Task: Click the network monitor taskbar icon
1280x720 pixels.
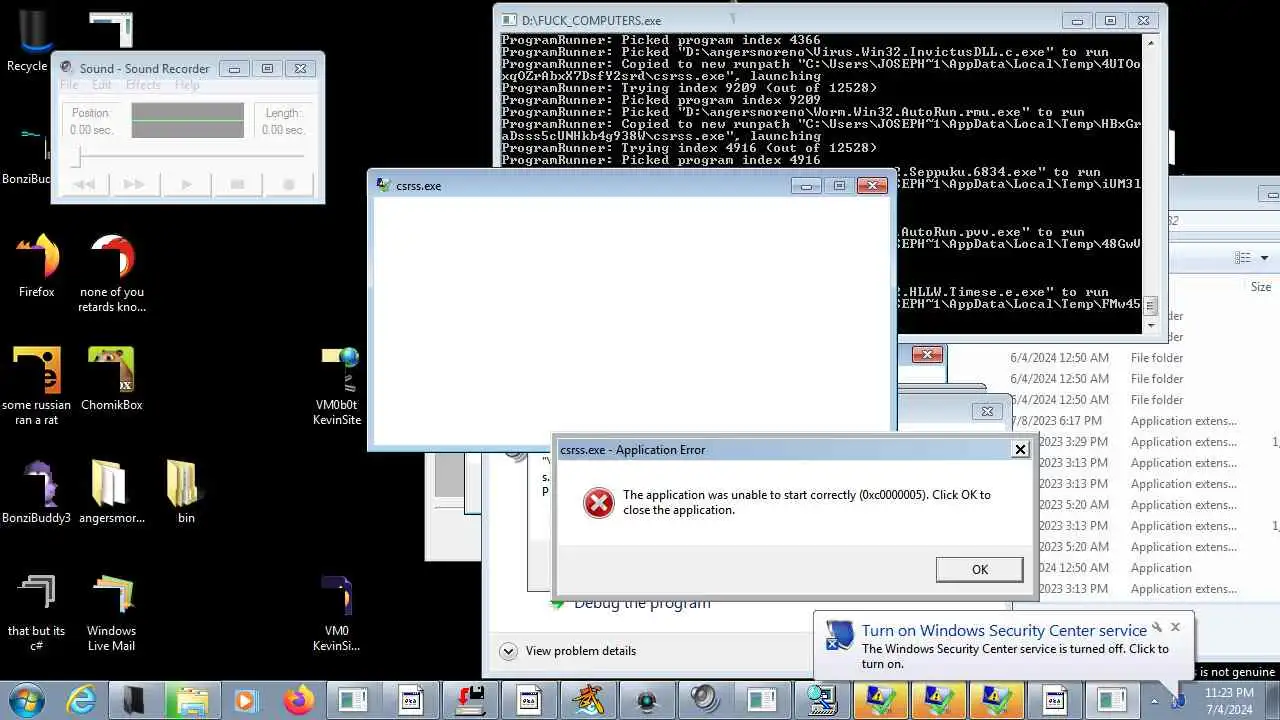Action: coord(822,700)
